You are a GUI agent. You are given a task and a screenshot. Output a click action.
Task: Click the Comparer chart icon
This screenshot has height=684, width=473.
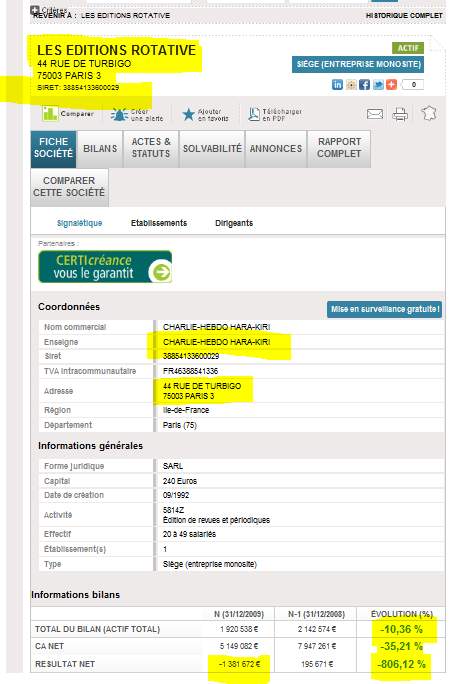click(x=50, y=113)
